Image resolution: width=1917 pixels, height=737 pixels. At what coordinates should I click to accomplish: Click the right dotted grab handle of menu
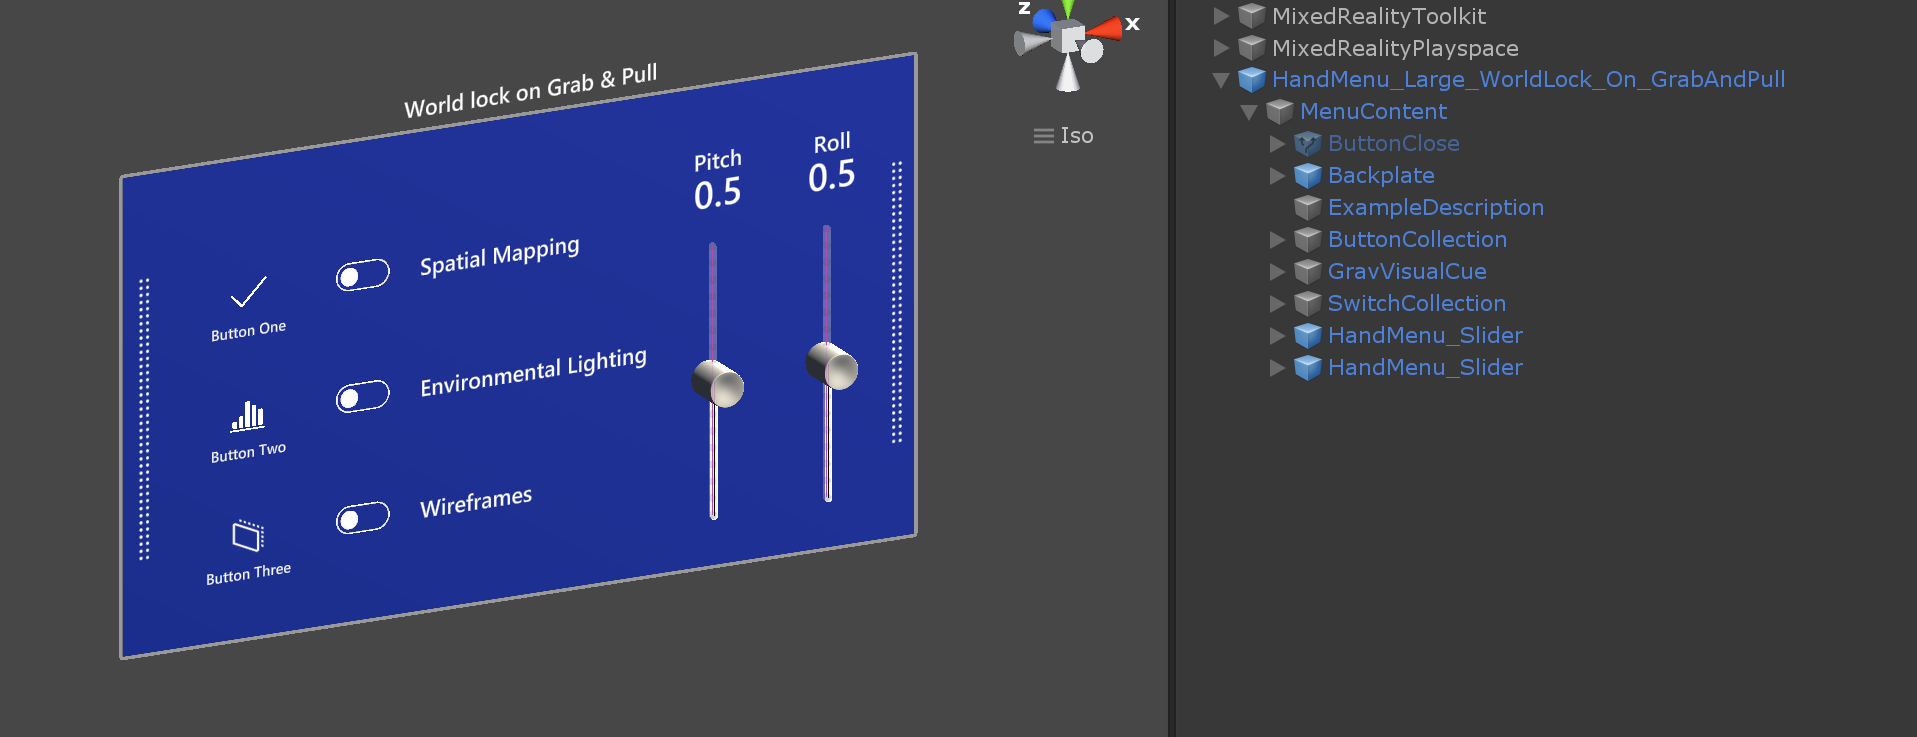click(x=897, y=302)
